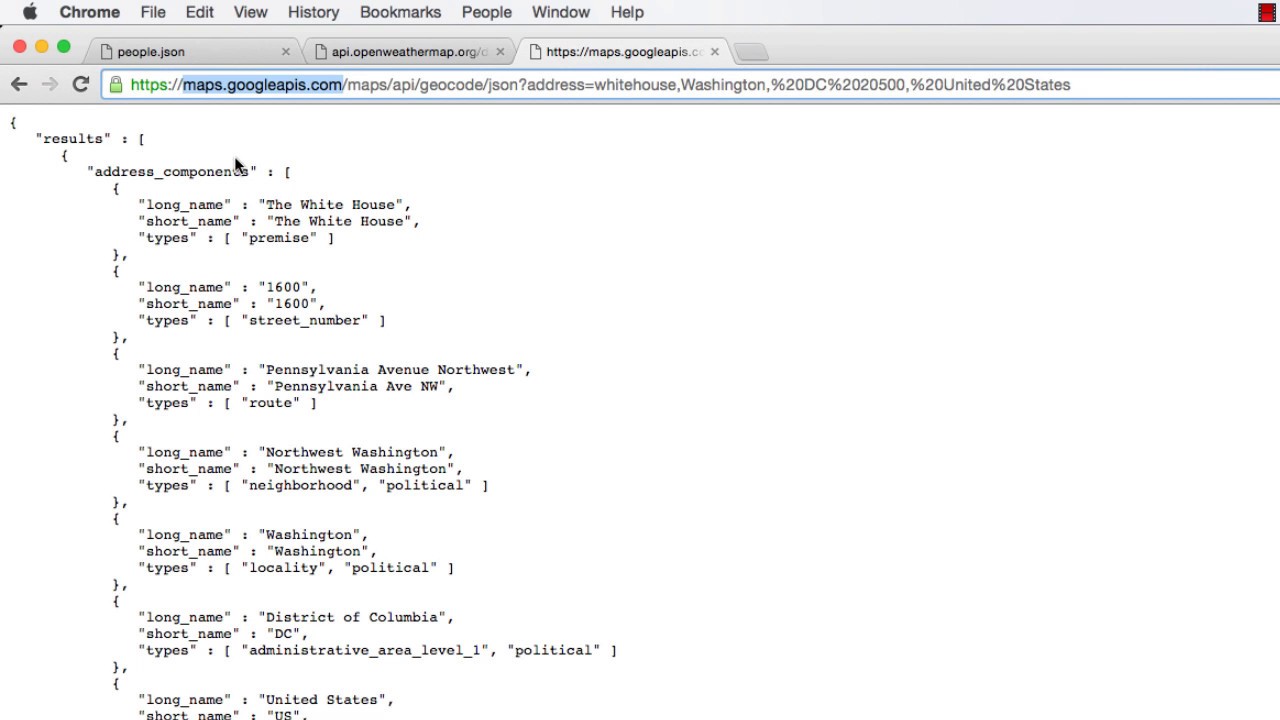Click the long_name value "United States"
This screenshot has width=1280, height=720.
pyautogui.click(x=322, y=700)
